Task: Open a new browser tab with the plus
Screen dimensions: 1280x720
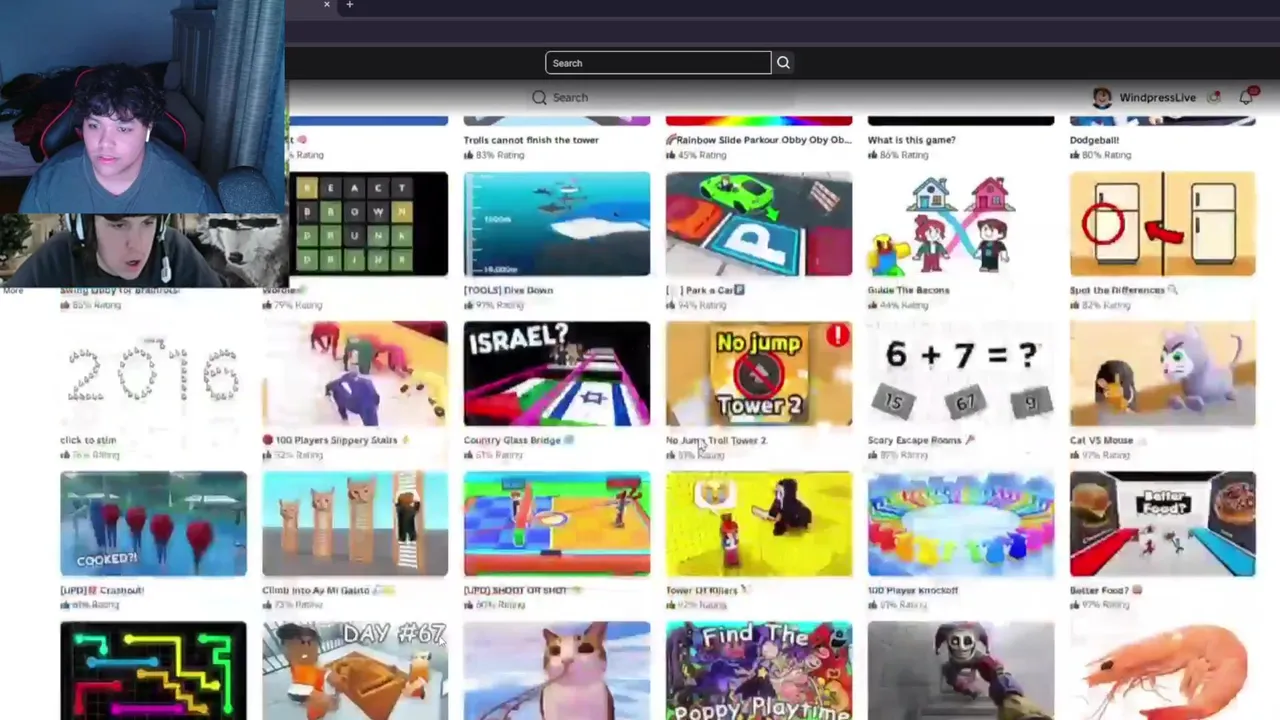Action: click(x=349, y=5)
